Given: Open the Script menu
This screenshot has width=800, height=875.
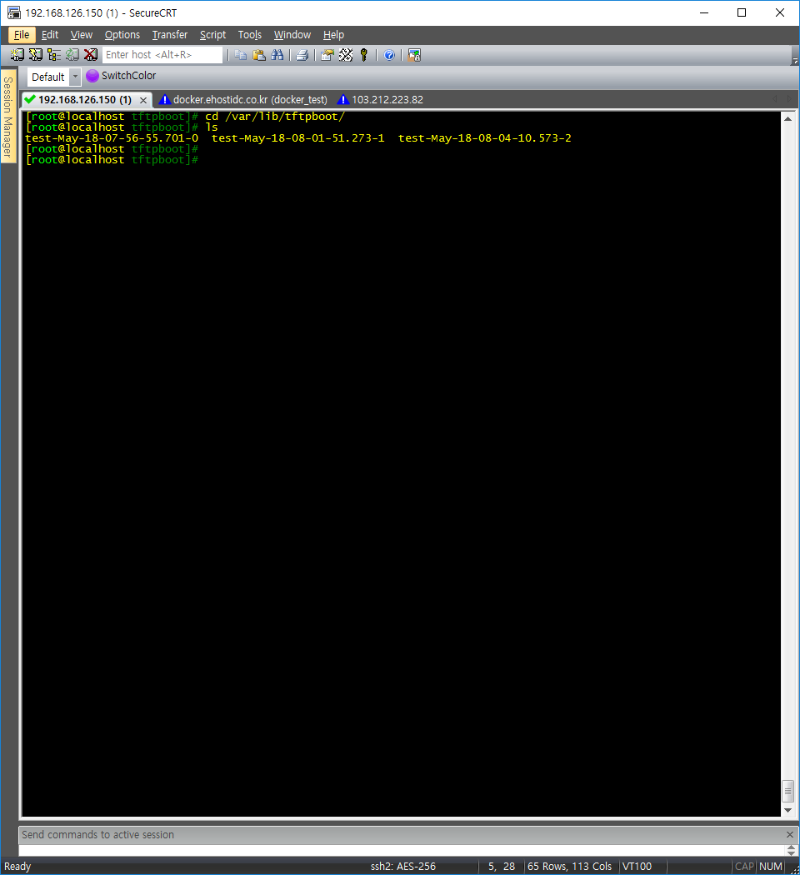Looking at the screenshot, I should [213, 35].
